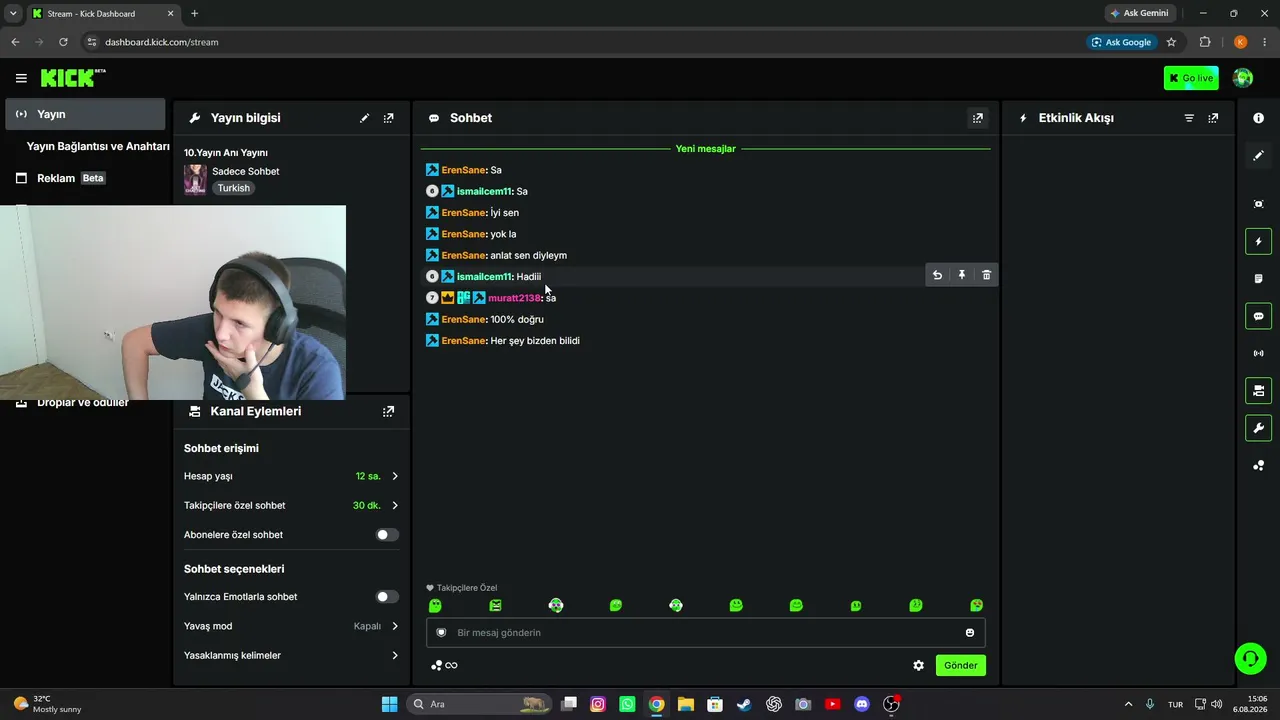Reload the page with refresh icon
The height and width of the screenshot is (720, 1280).
click(x=63, y=42)
